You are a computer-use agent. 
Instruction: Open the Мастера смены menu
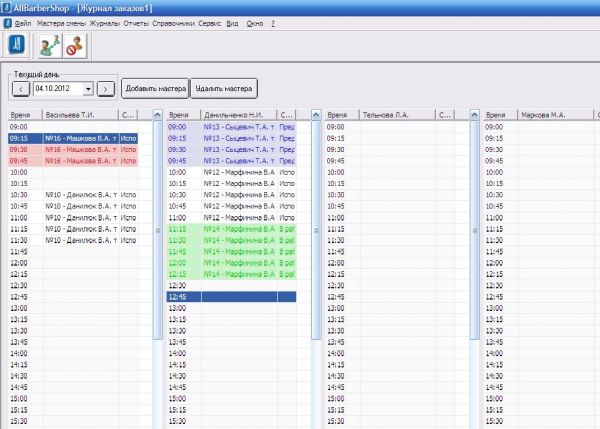[61, 21]
